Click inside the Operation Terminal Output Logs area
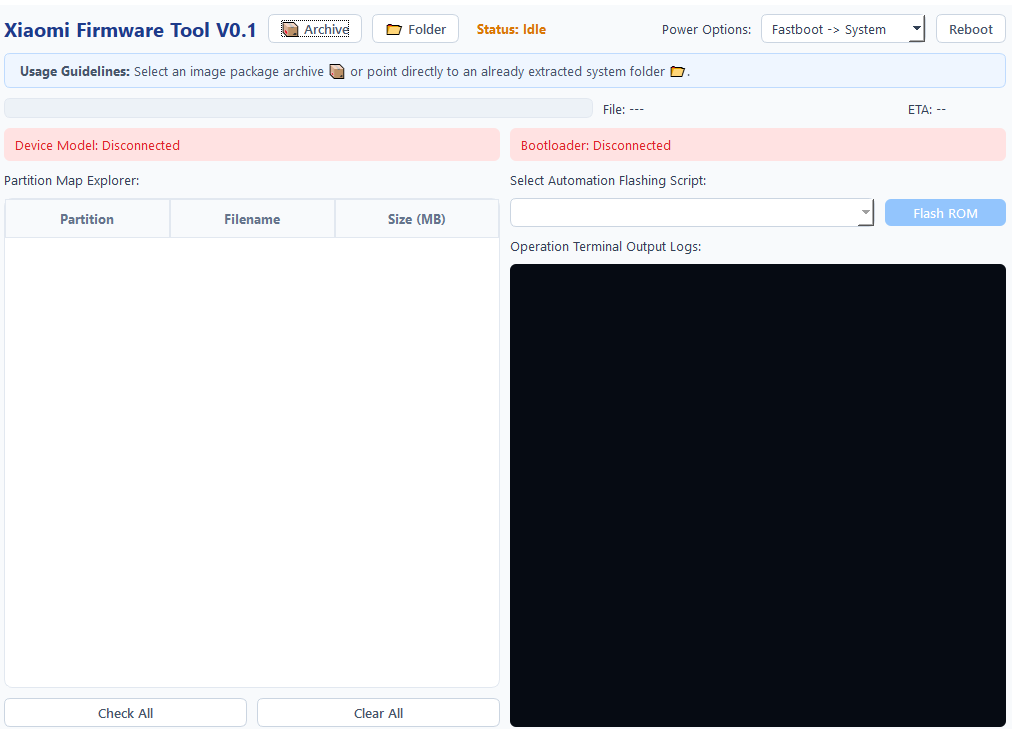Image resolution: width=1012 pixels, height=729 pixels. [758, 495]
